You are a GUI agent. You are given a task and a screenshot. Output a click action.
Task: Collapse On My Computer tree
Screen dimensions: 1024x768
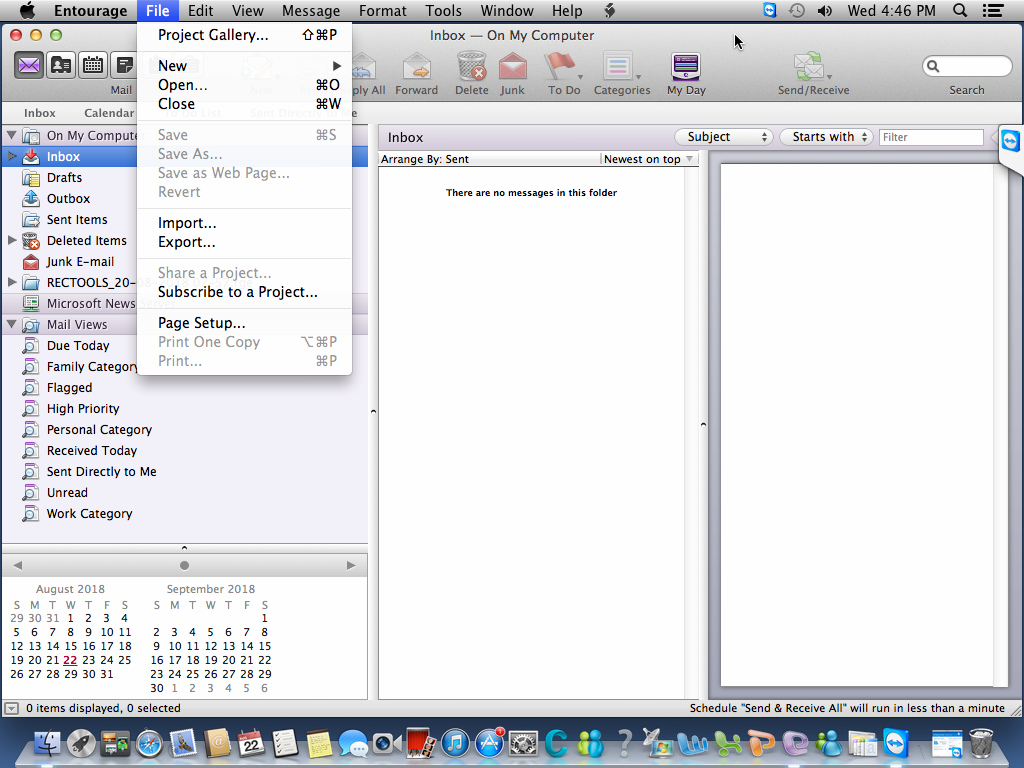11,135
